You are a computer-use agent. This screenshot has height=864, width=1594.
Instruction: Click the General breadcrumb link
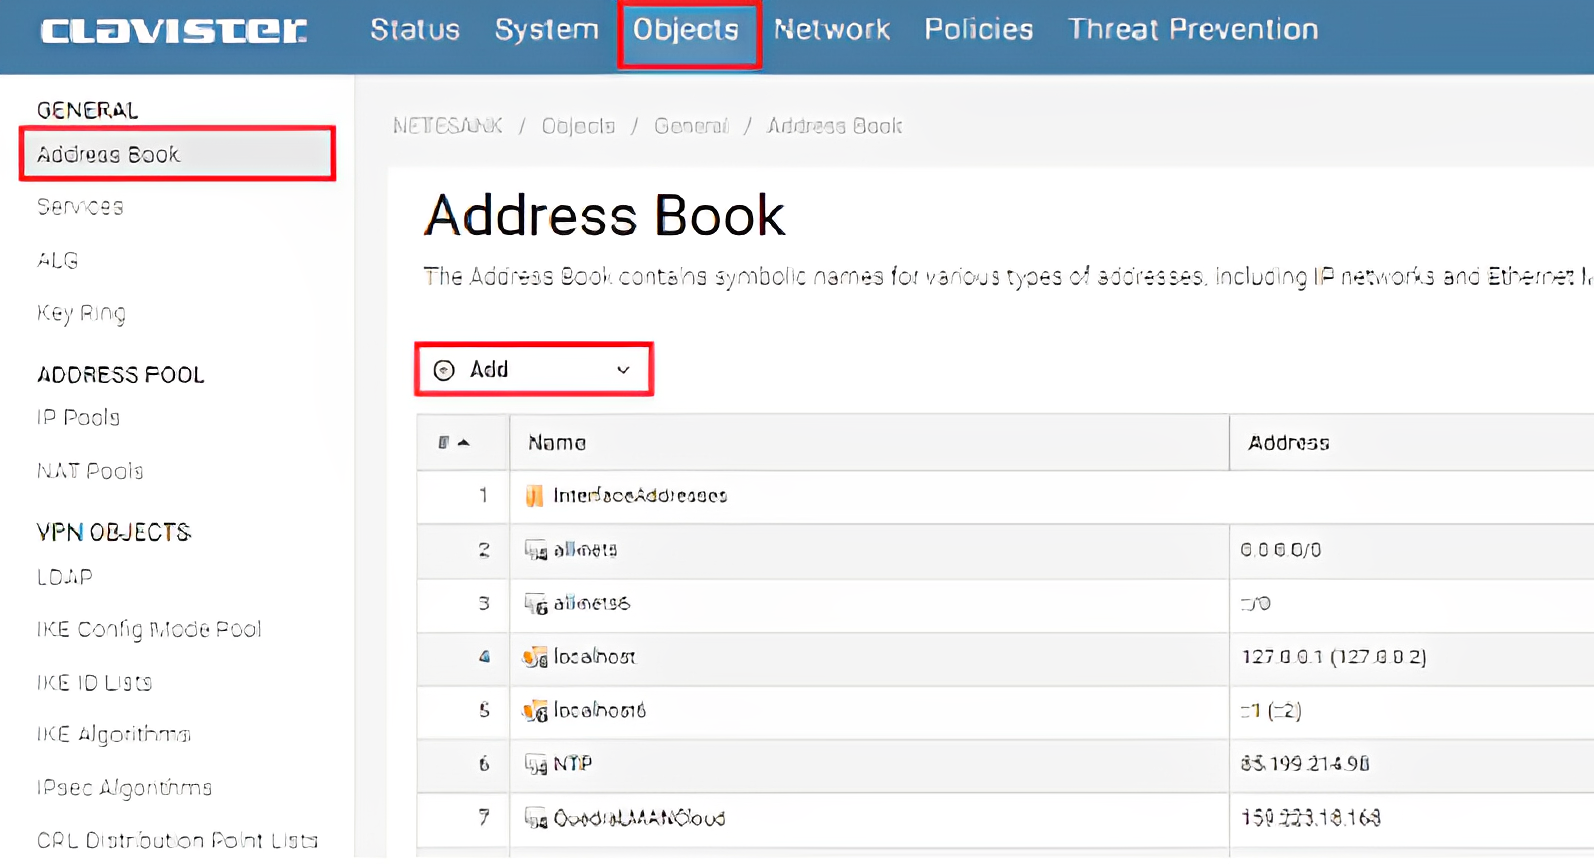coord(691,126)
